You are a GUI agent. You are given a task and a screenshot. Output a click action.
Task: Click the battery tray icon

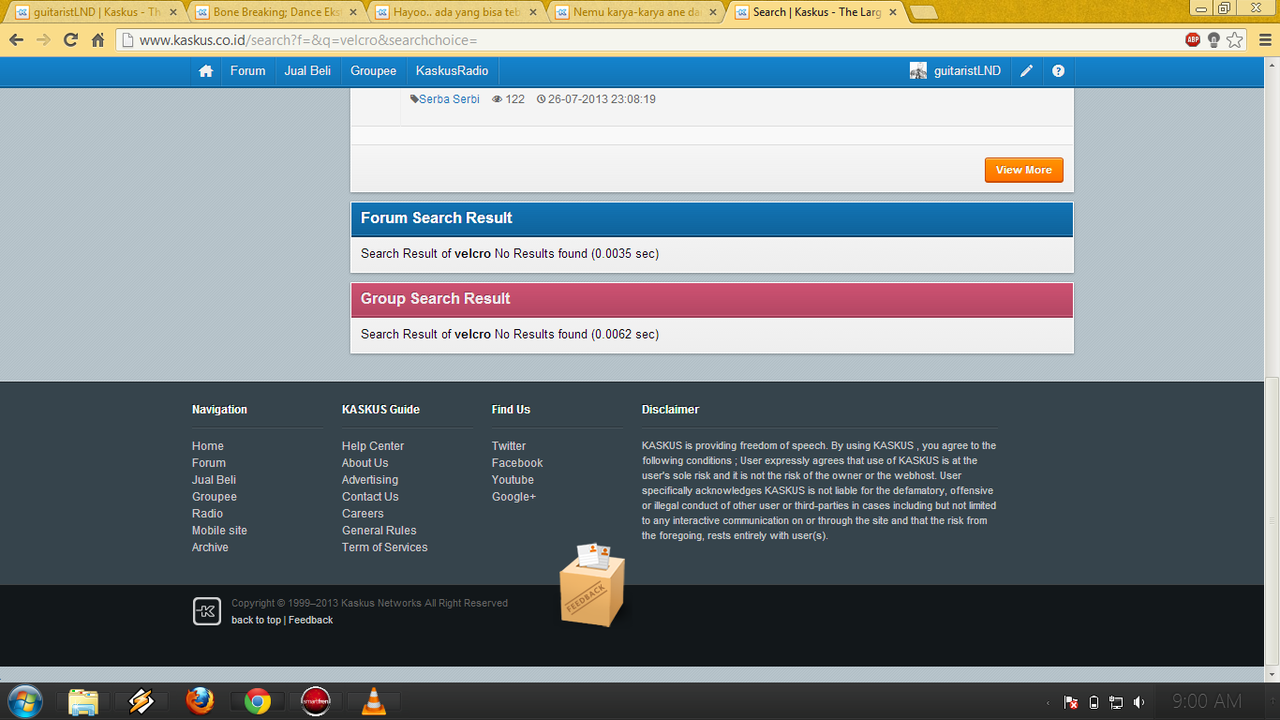(x=1094, y=702)
